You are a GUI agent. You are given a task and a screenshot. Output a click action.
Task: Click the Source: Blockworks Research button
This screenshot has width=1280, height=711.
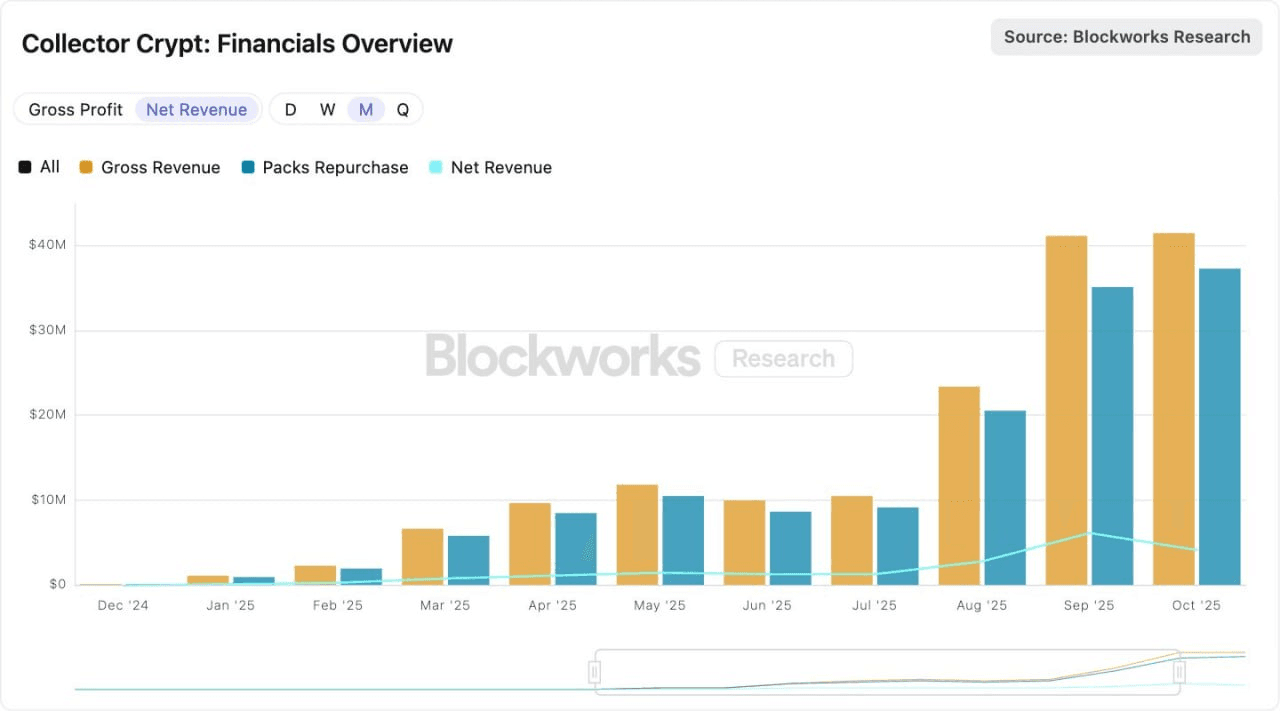[x=1126, y=36]
